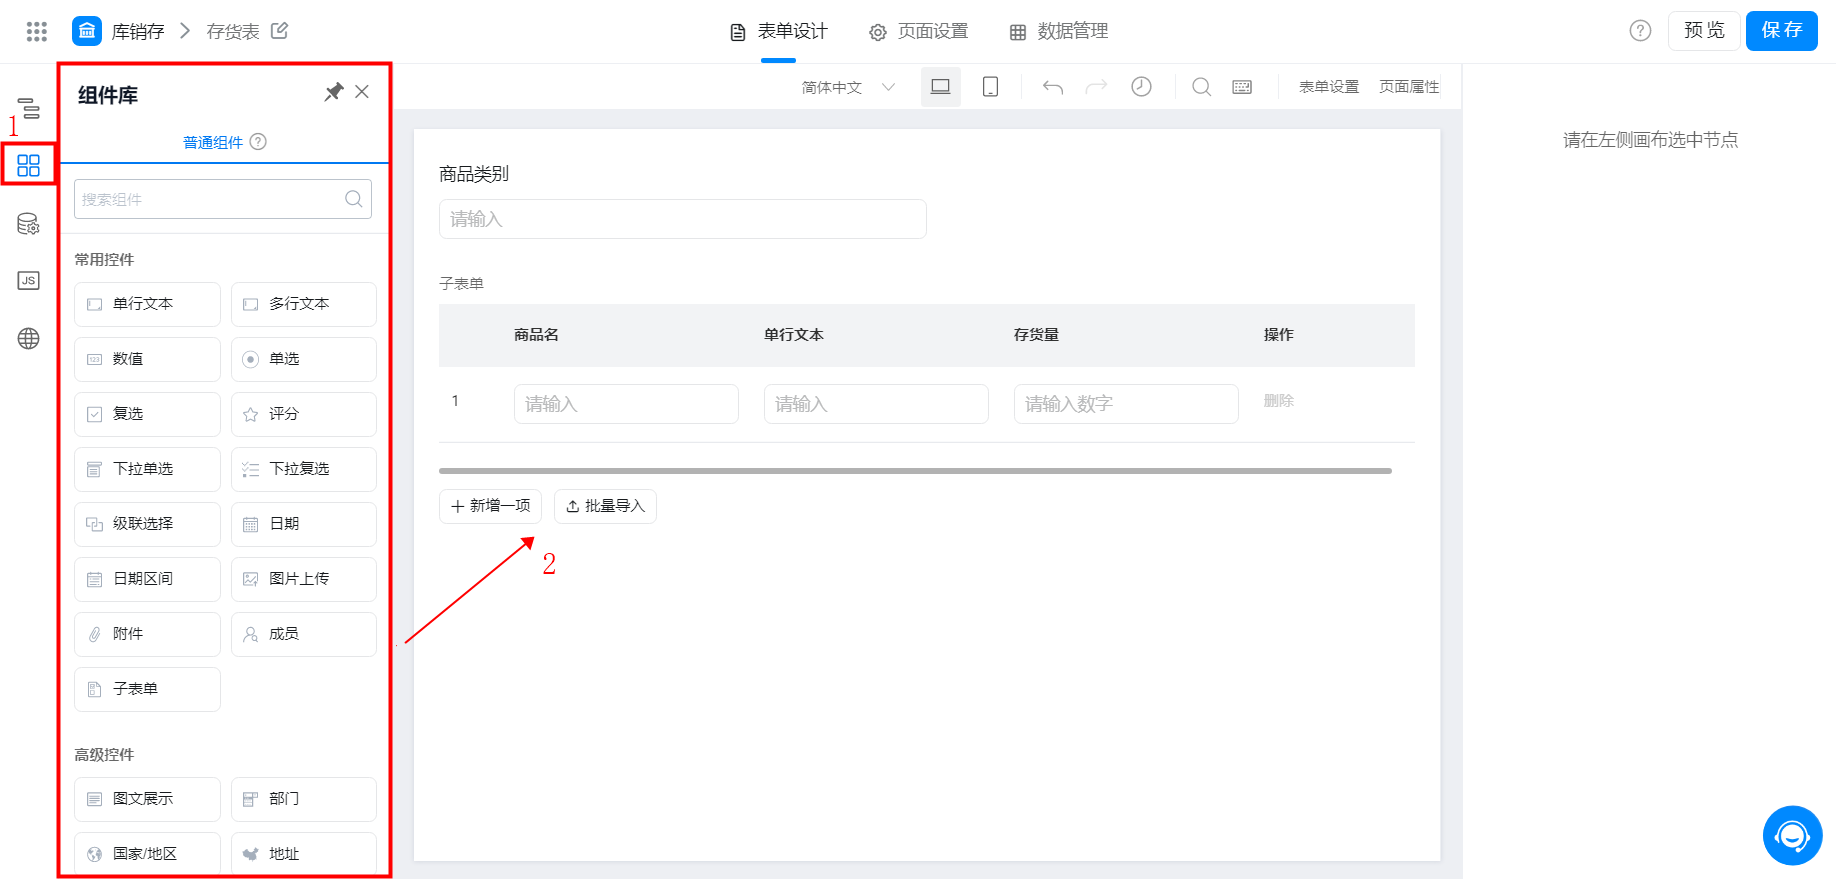Viewport: 1836px width, 879px height.
Task: Click the 新增一项 button
Action: point(490,506)
